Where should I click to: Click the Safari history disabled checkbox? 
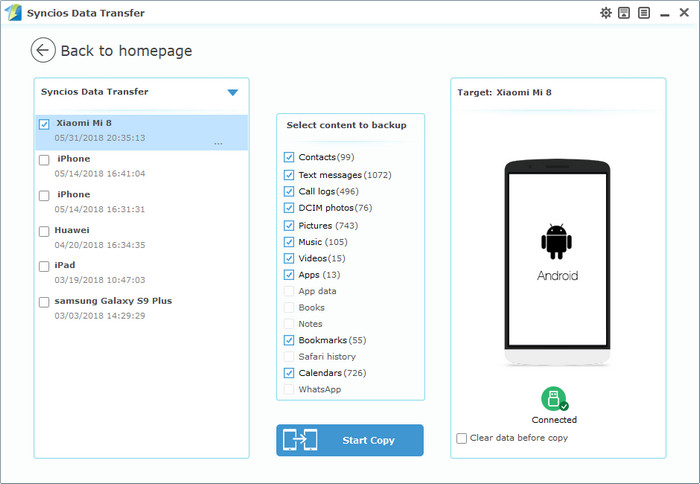pyautogui.click(x=289, y=357)
